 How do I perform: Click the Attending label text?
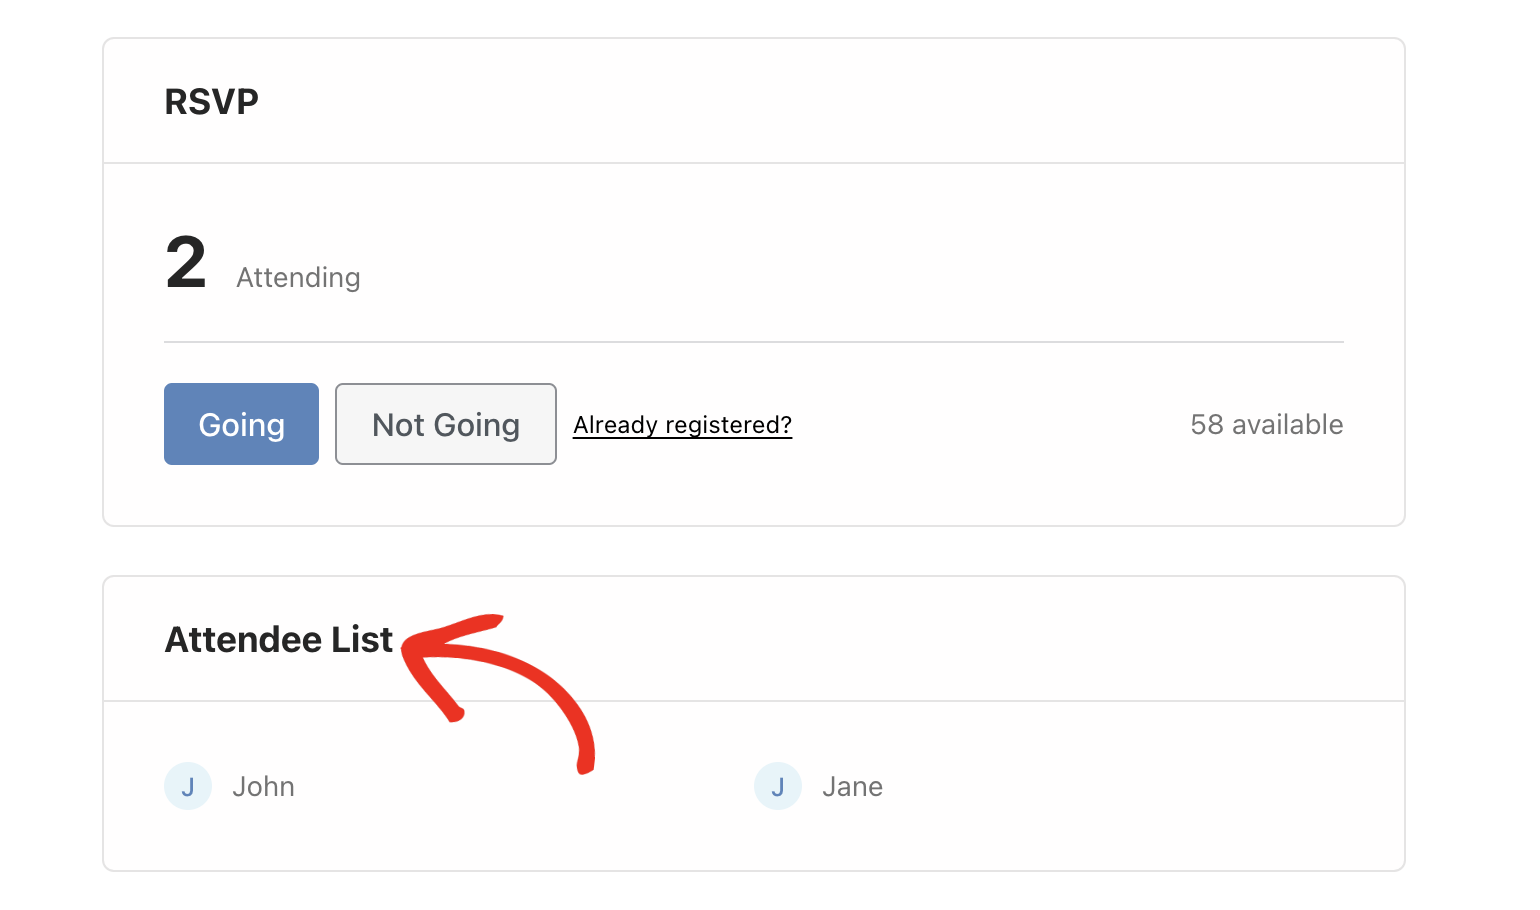coord(298,278)
